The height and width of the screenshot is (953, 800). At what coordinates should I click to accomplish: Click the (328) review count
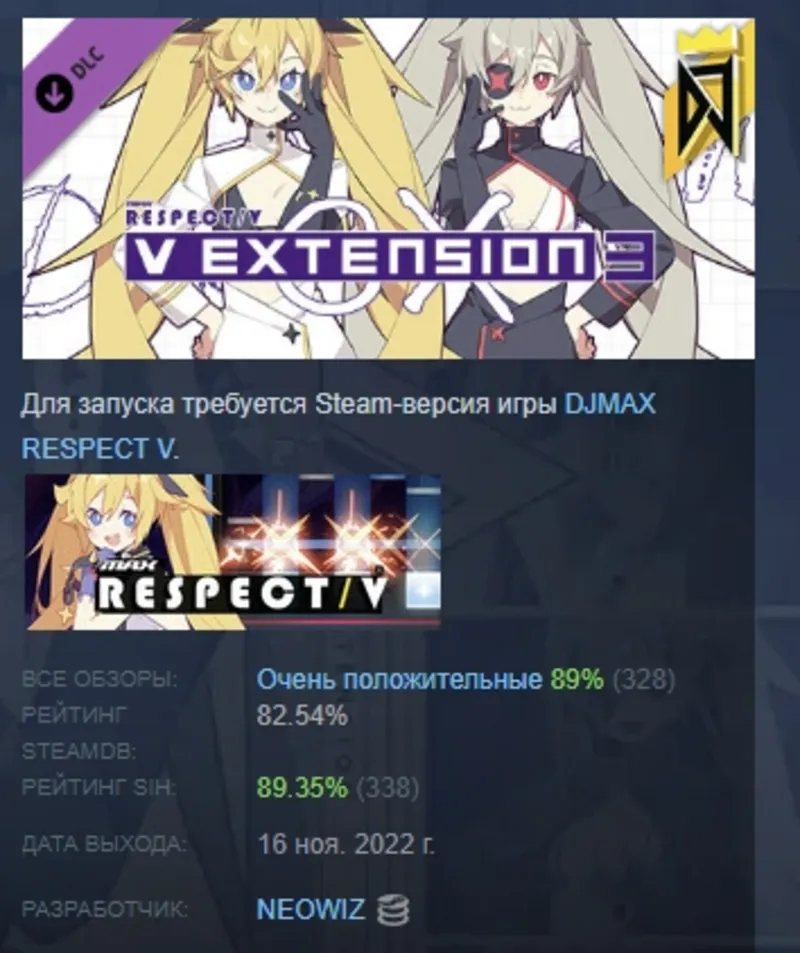[644, 679]
